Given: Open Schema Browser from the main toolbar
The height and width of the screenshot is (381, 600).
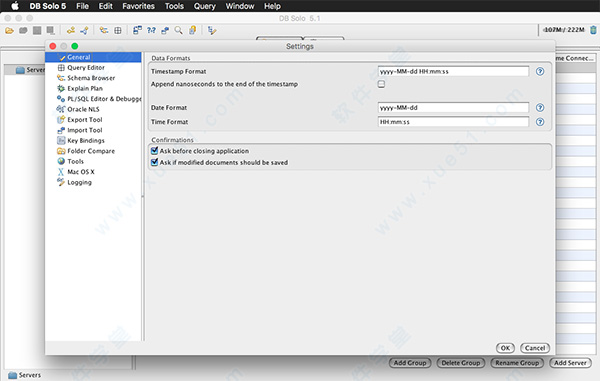Looking at the screenshot, I should pos(104,30).
